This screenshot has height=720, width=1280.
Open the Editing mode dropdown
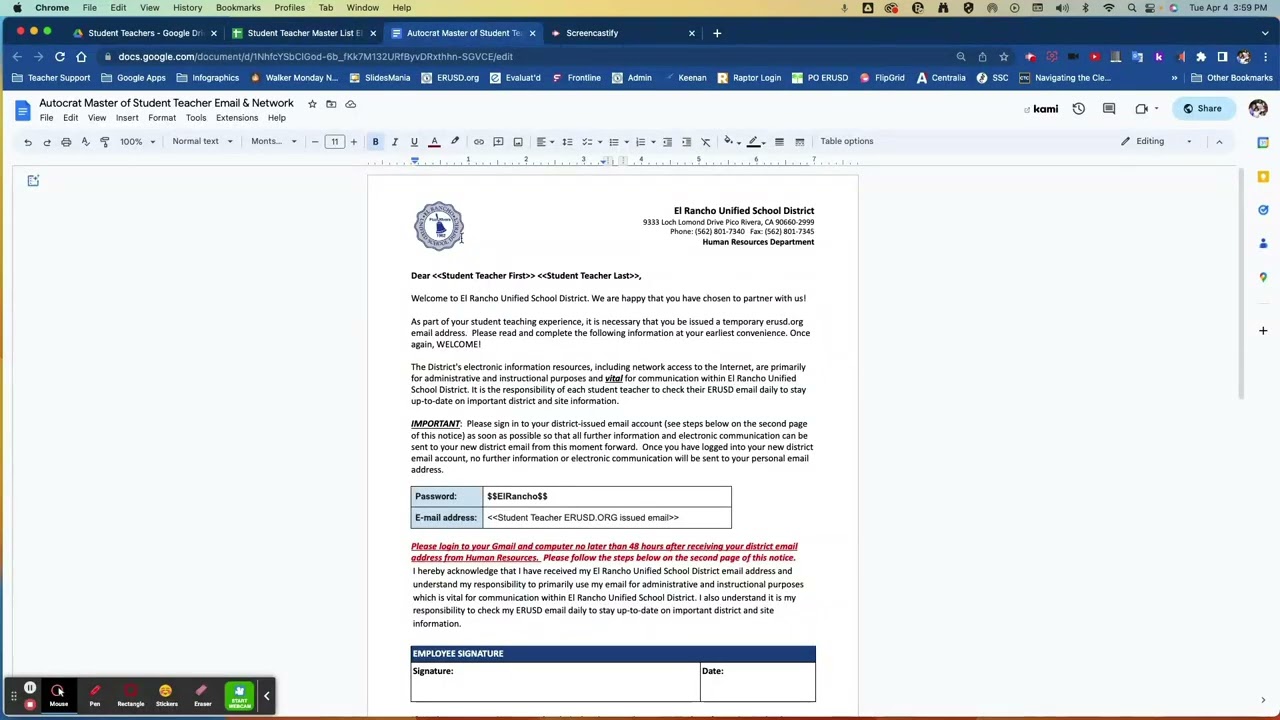(x=1157, y=141)
